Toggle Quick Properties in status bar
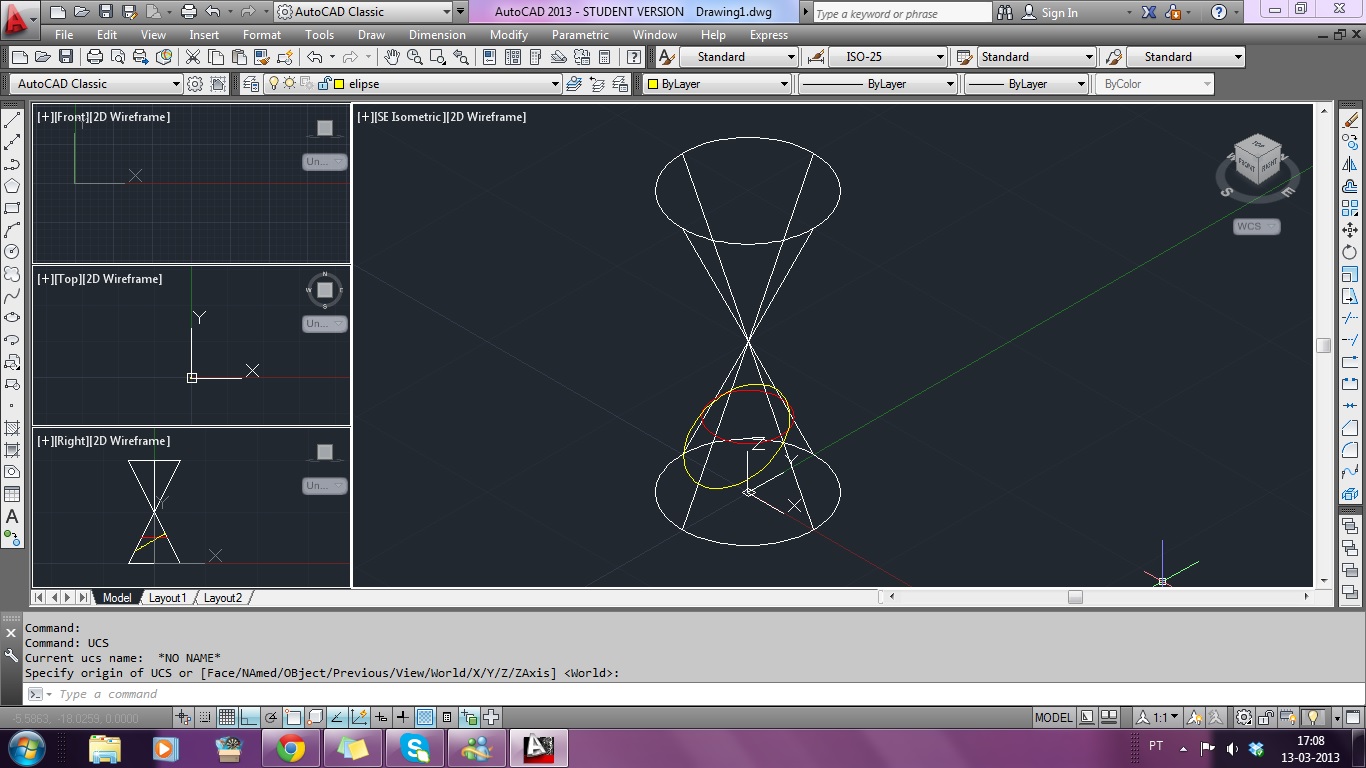The height and width of the screenshot is (768, 1366). click(447, 717)
